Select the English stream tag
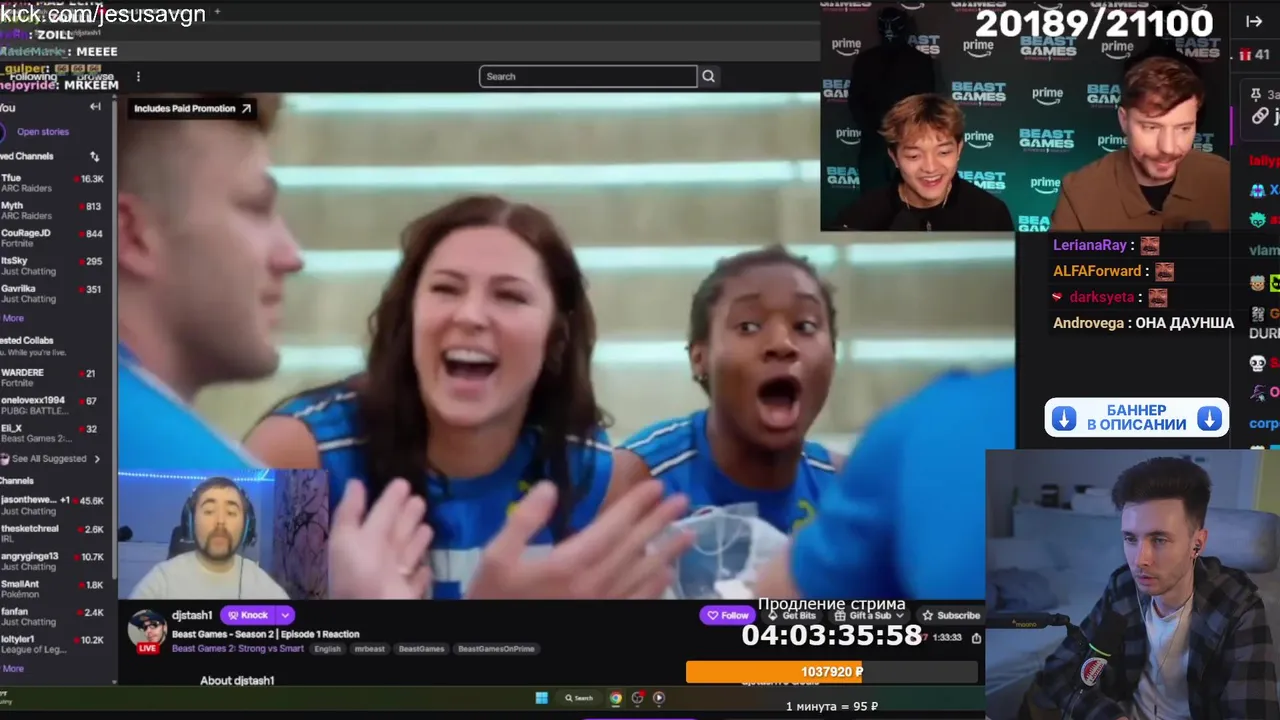The image size is (1280, 720). click(327, 649)
